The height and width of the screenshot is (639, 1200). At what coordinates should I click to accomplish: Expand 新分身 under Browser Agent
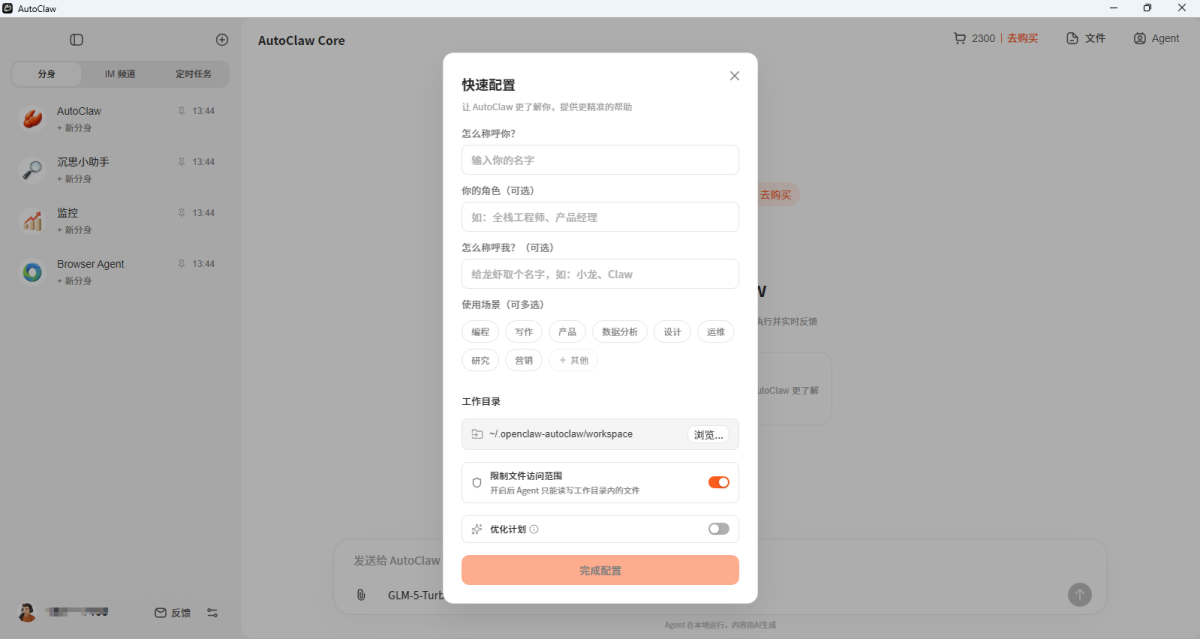(x=74, y=281)
